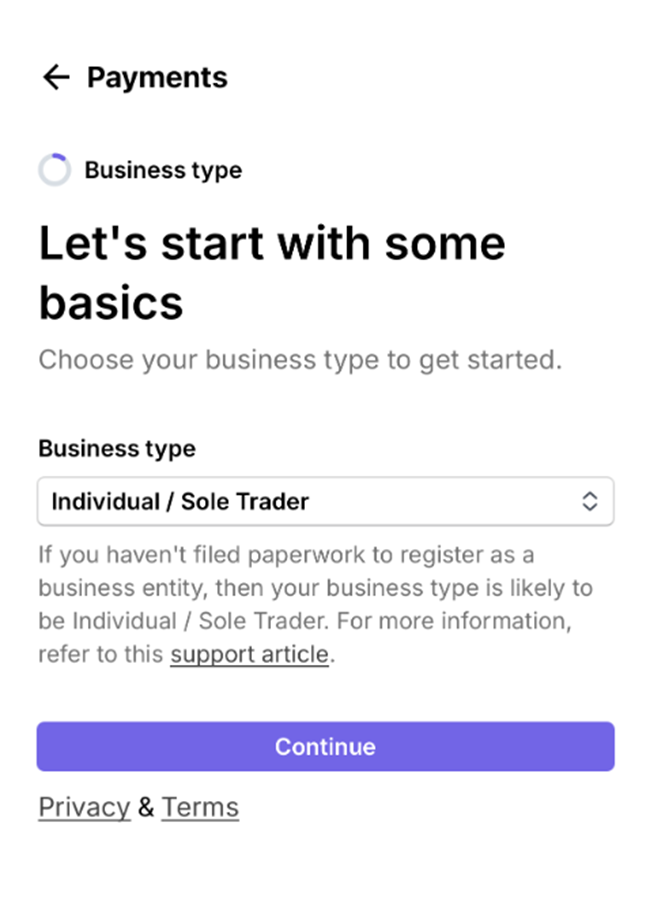
Task: Click the Business type field label above dropdown
Action: pyautogui.click(x=117, y=448)
